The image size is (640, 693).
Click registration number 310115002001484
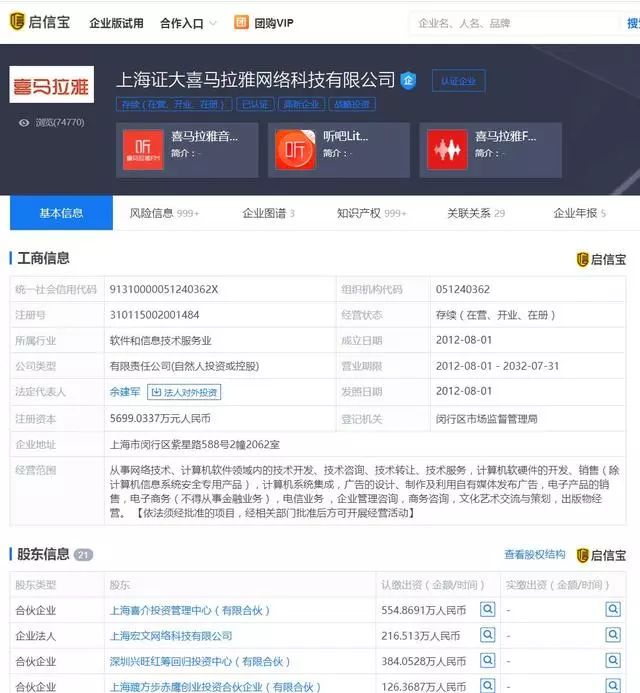point(154,315)
